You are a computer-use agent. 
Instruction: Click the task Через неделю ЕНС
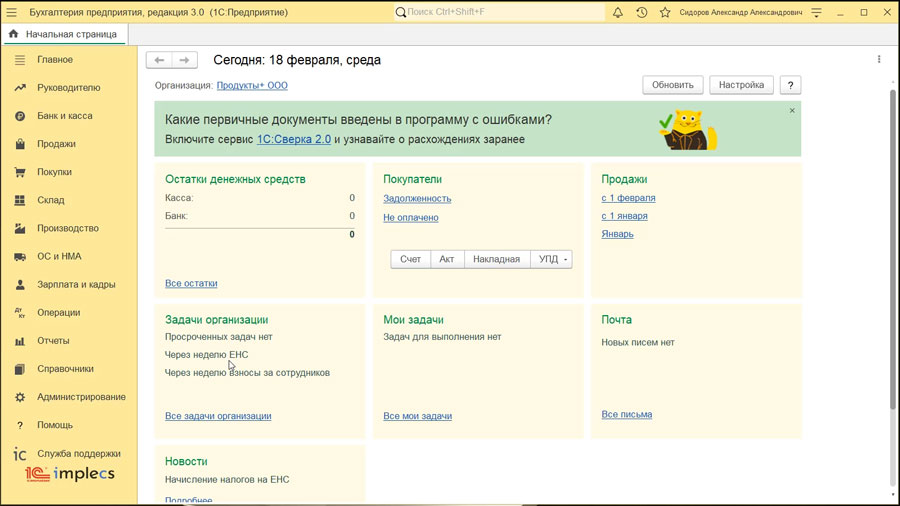[x=207, y=355]
